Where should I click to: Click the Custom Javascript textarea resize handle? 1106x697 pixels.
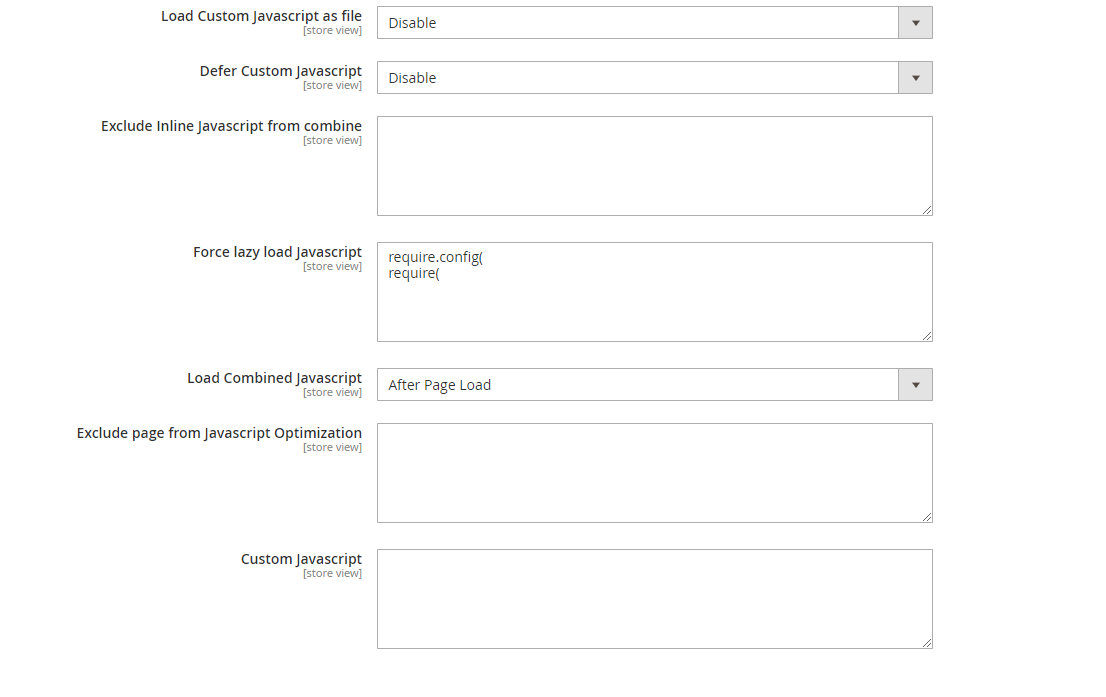[x=927, y=643]
